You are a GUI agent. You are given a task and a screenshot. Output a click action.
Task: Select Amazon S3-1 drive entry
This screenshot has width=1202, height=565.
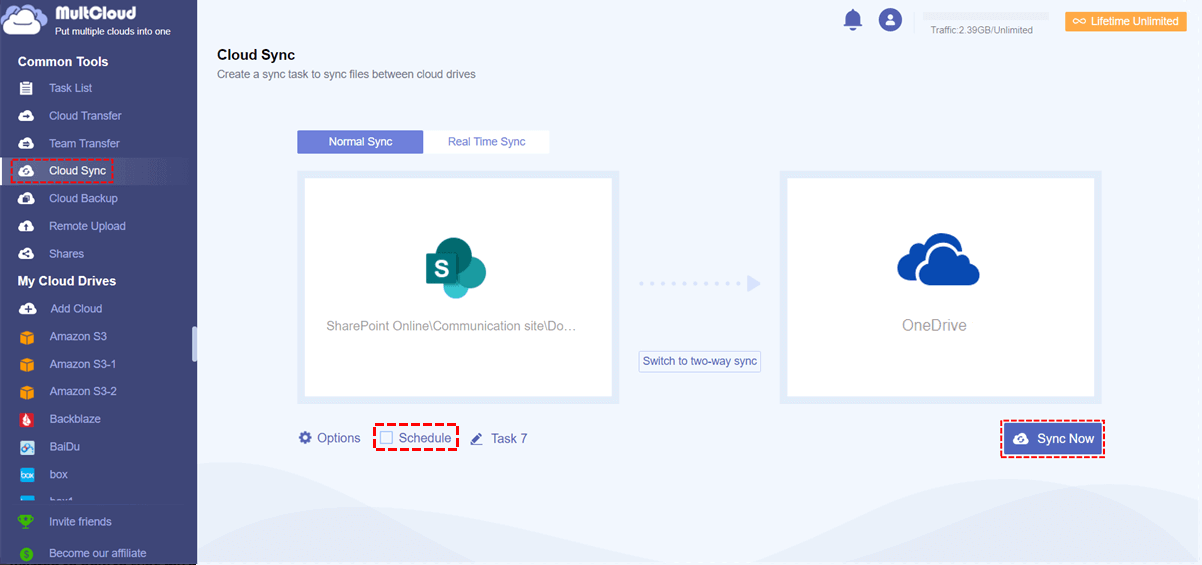coord(83,364)
